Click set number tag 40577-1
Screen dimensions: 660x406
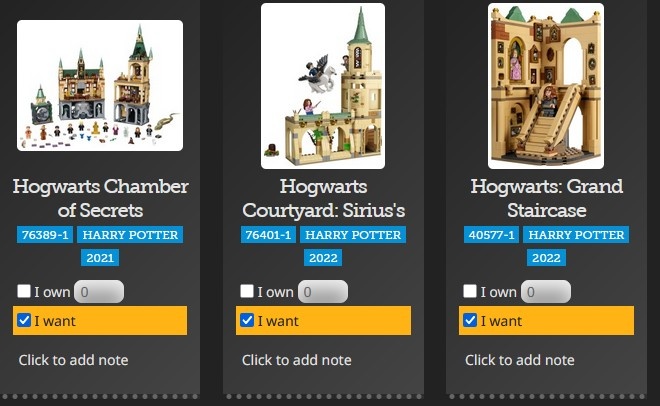click(492, 235)
